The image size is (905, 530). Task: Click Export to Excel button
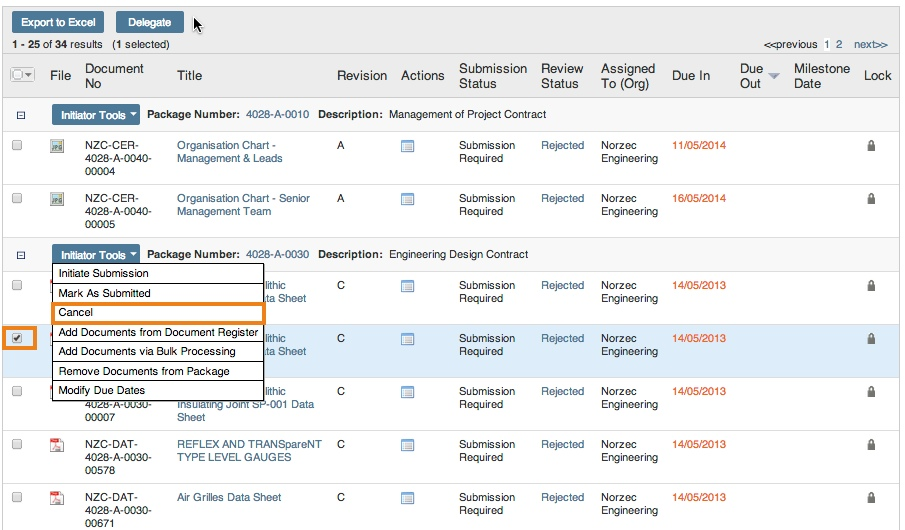(58, 22)
